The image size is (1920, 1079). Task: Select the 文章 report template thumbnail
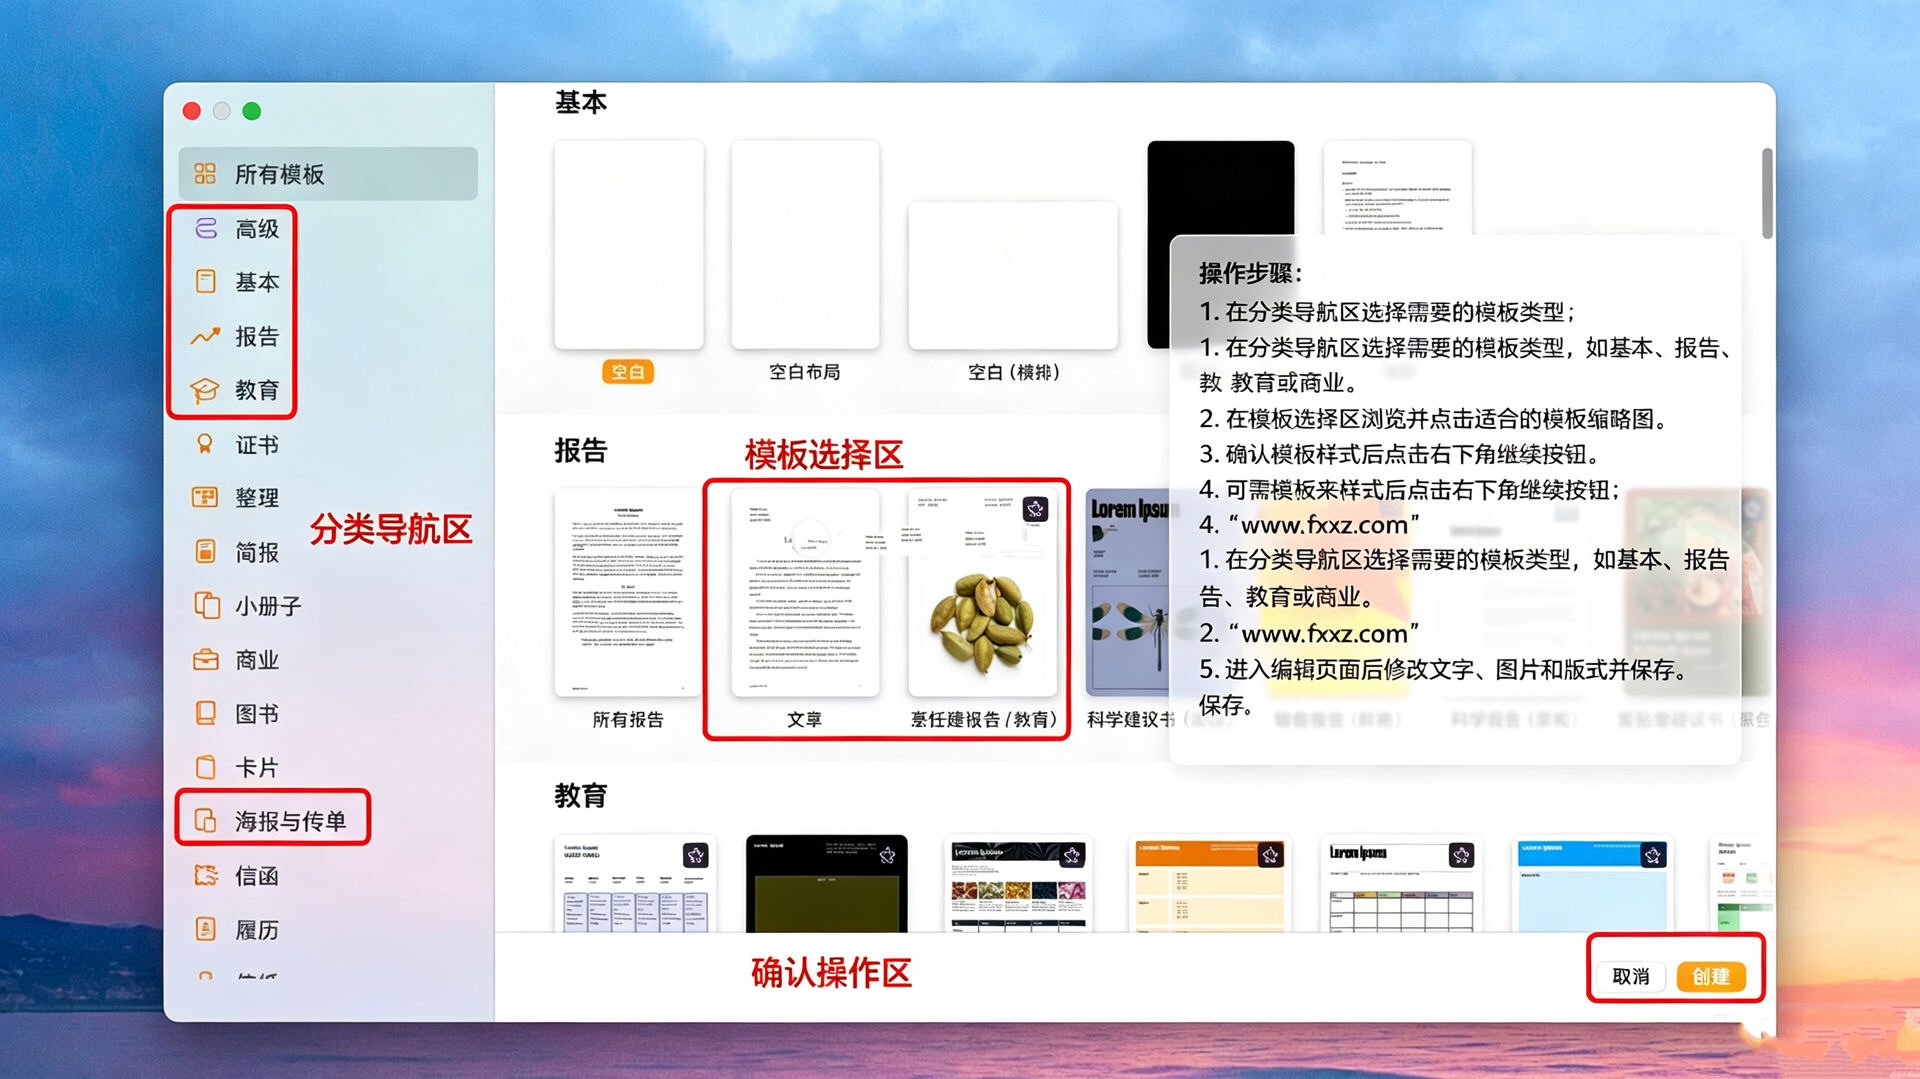[x=805, y=592]
